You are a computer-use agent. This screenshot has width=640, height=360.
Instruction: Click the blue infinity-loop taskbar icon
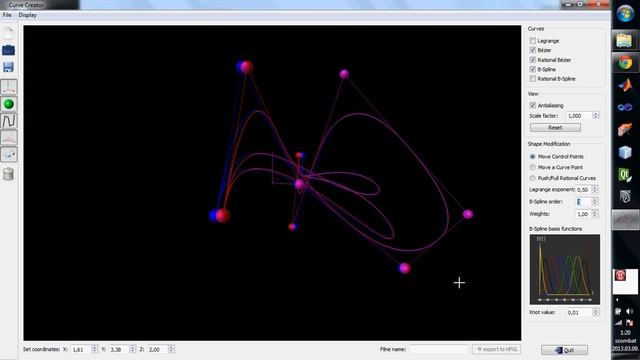point(625,107)
